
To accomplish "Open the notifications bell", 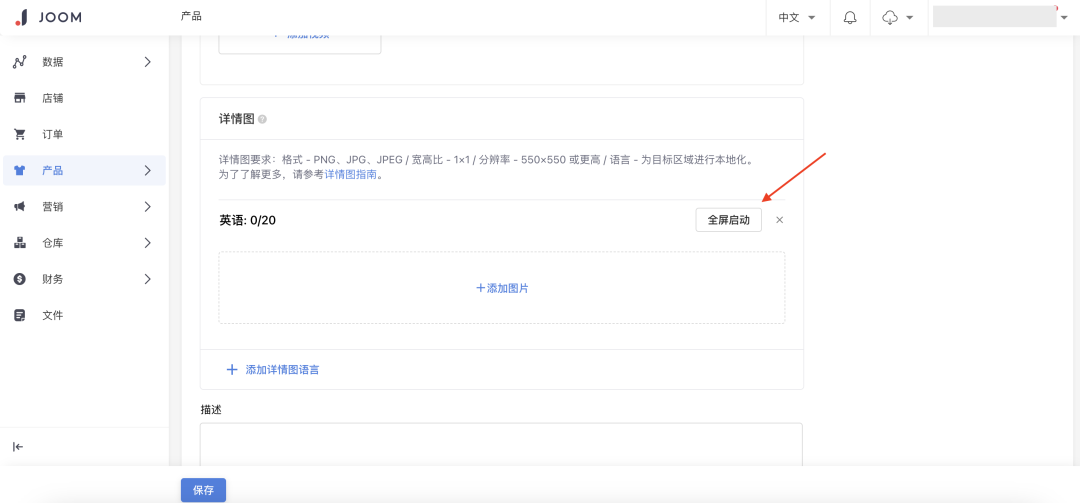I will 850,17.
